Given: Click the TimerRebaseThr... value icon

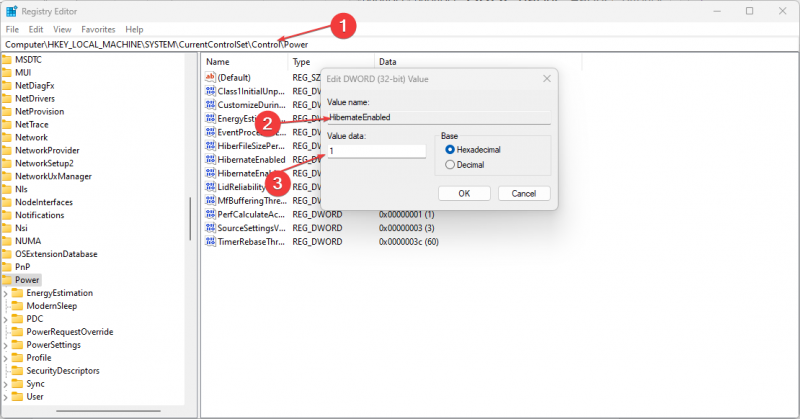Looking at the screenshot, I should pyautogui.click(x=210, y=241).
